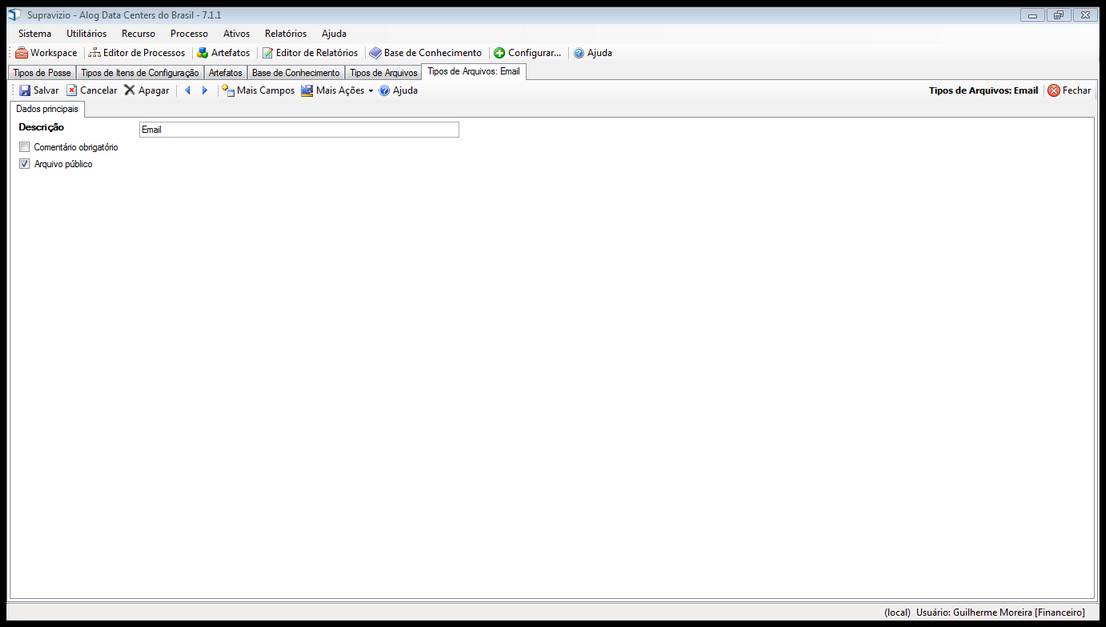Select the Dados principais tab
1106x627 pixels.
(46, 108)
